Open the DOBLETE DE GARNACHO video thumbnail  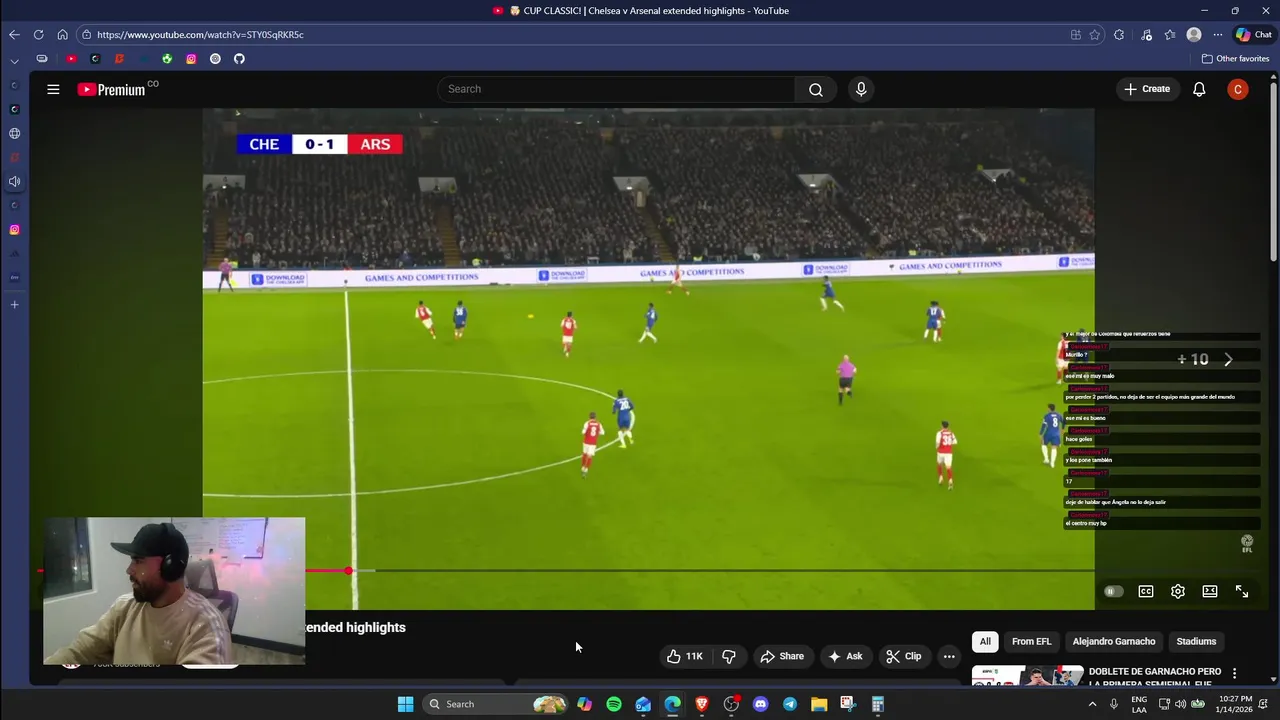coord(1027,676)
